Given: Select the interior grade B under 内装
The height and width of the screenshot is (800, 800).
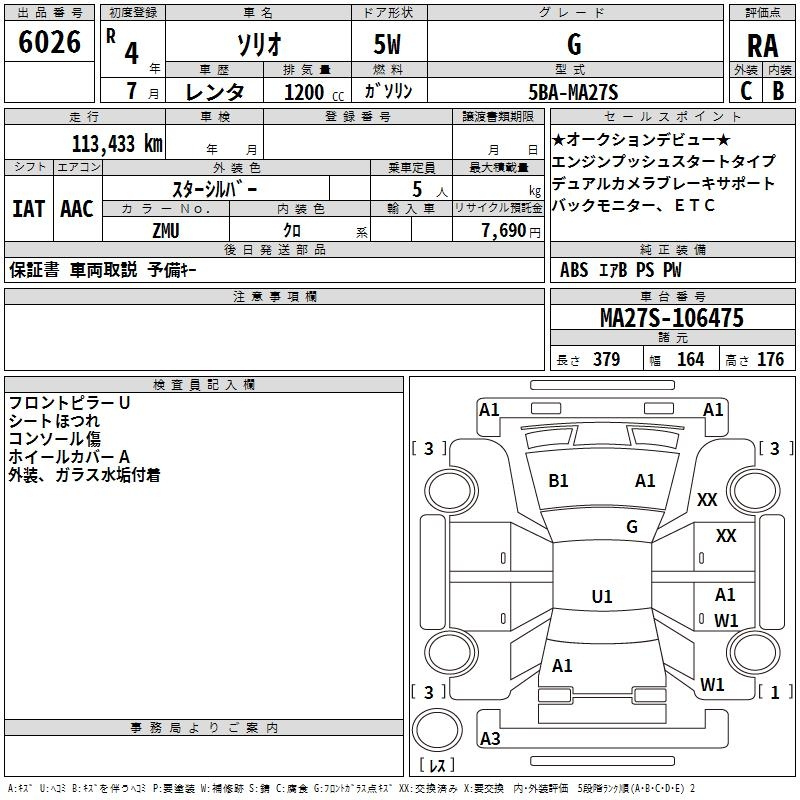Looking at the screenshot, I should (x=779, y=91).
